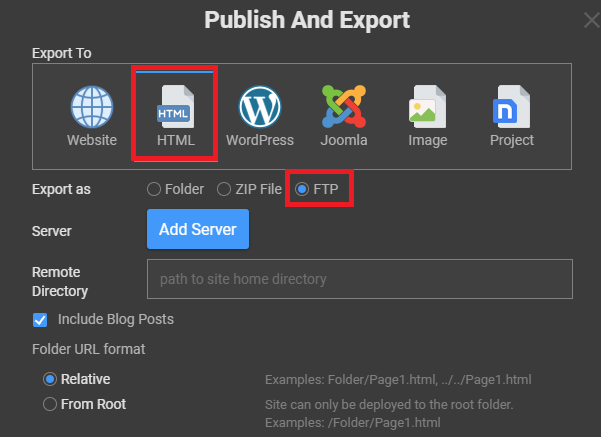Click the Export To section label
This screenshot has width=601, height=437.
coord(62,53)
